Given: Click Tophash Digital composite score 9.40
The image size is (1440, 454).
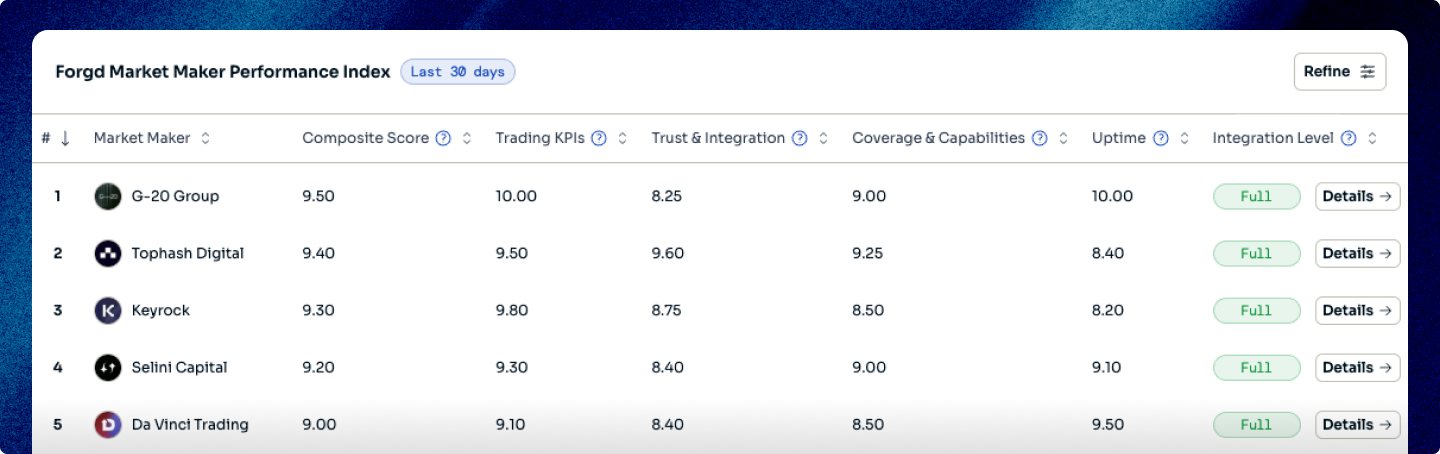Looking at the screenshot, I should (x=318, y=254).
